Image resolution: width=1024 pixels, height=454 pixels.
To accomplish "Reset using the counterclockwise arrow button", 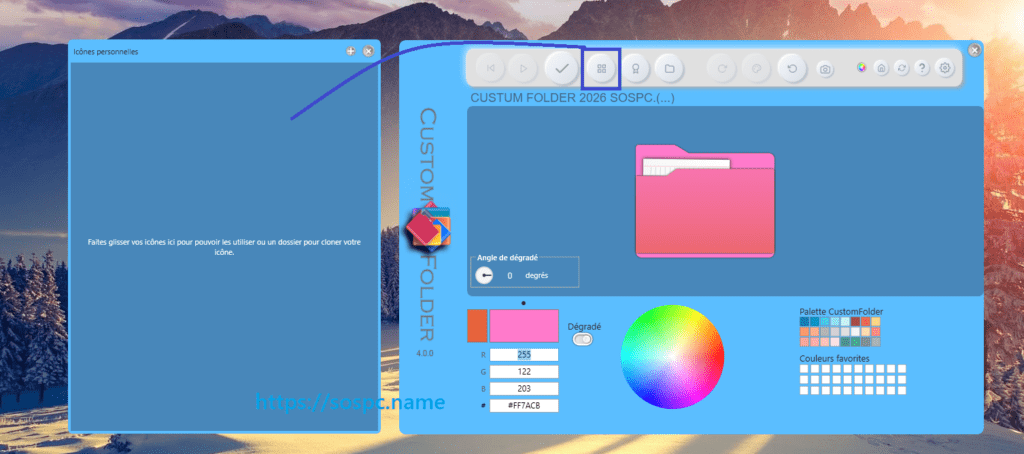I will [x=793, y=68].
